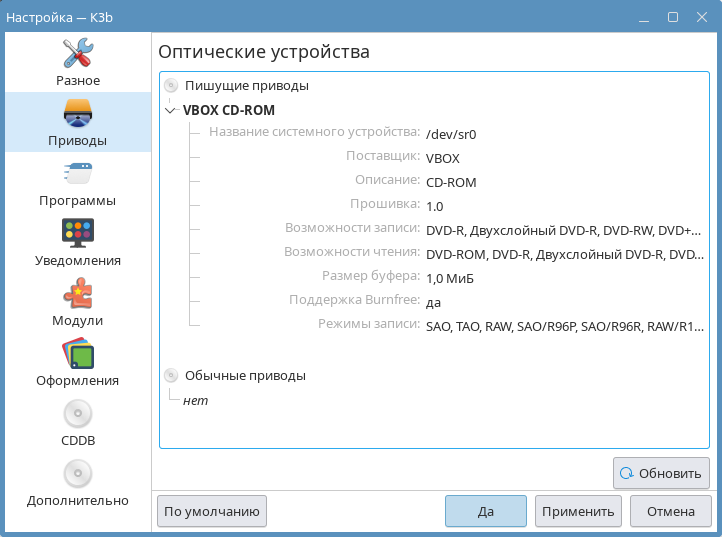Collapse the VBOX CD-ROM tree node
This screenshot has width=722, height=537.
(171, 111)
